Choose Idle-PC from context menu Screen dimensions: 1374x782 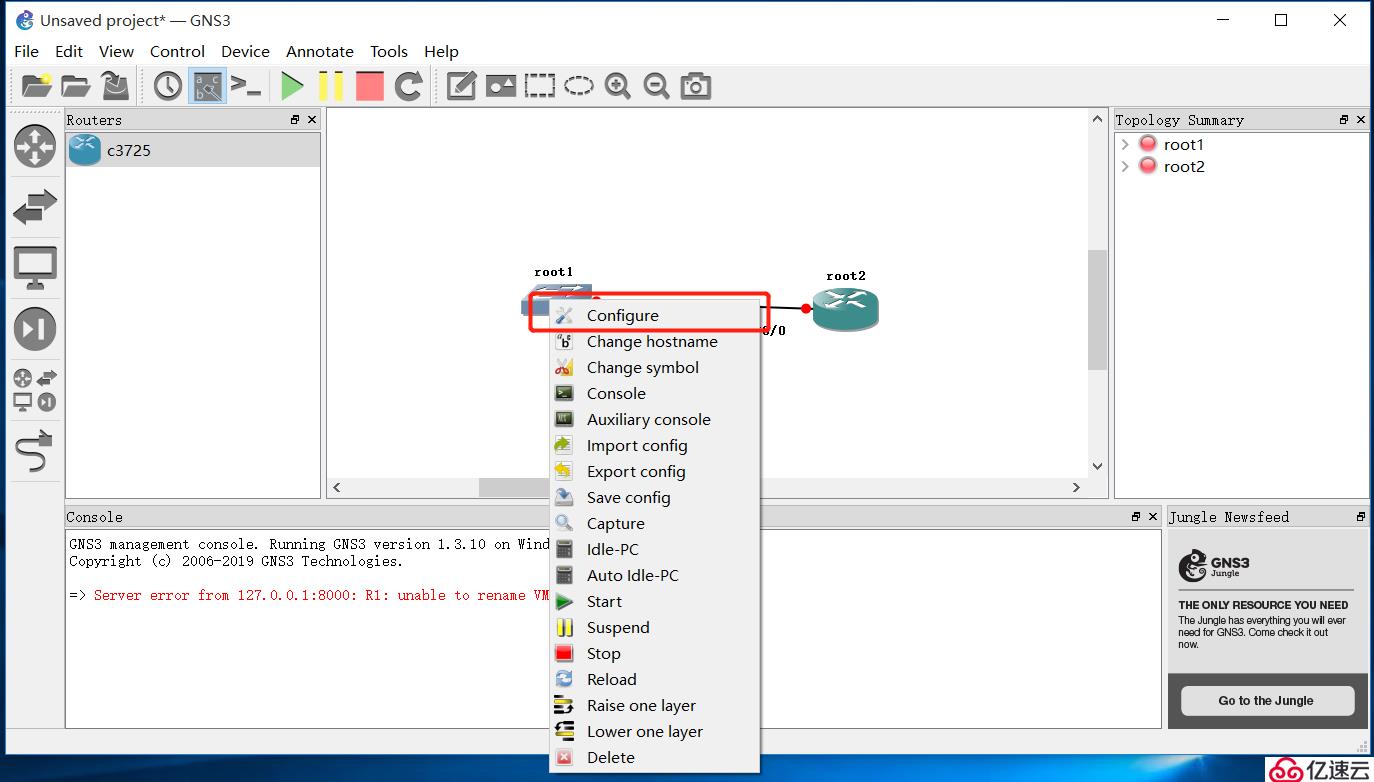click(655, 549)
